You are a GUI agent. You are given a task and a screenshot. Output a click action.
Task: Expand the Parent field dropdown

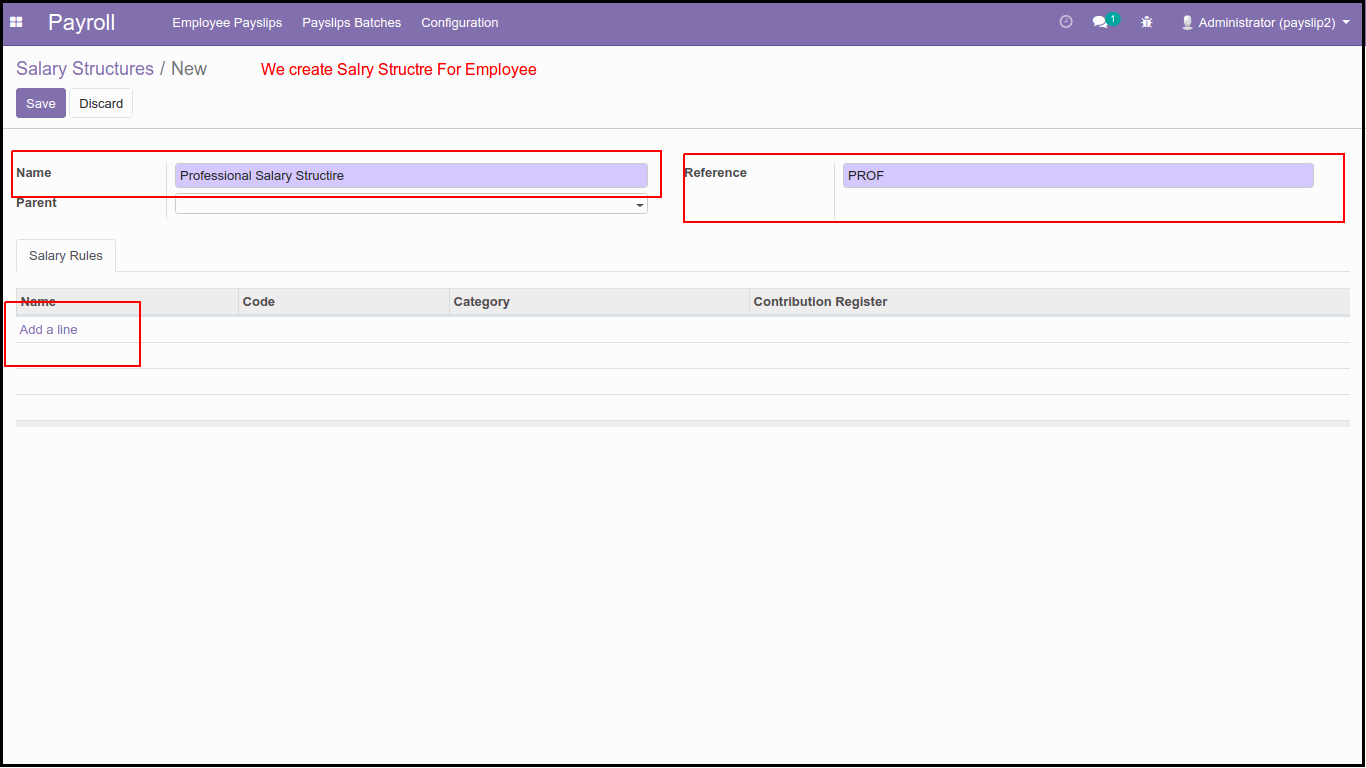(x=640, y=205)
